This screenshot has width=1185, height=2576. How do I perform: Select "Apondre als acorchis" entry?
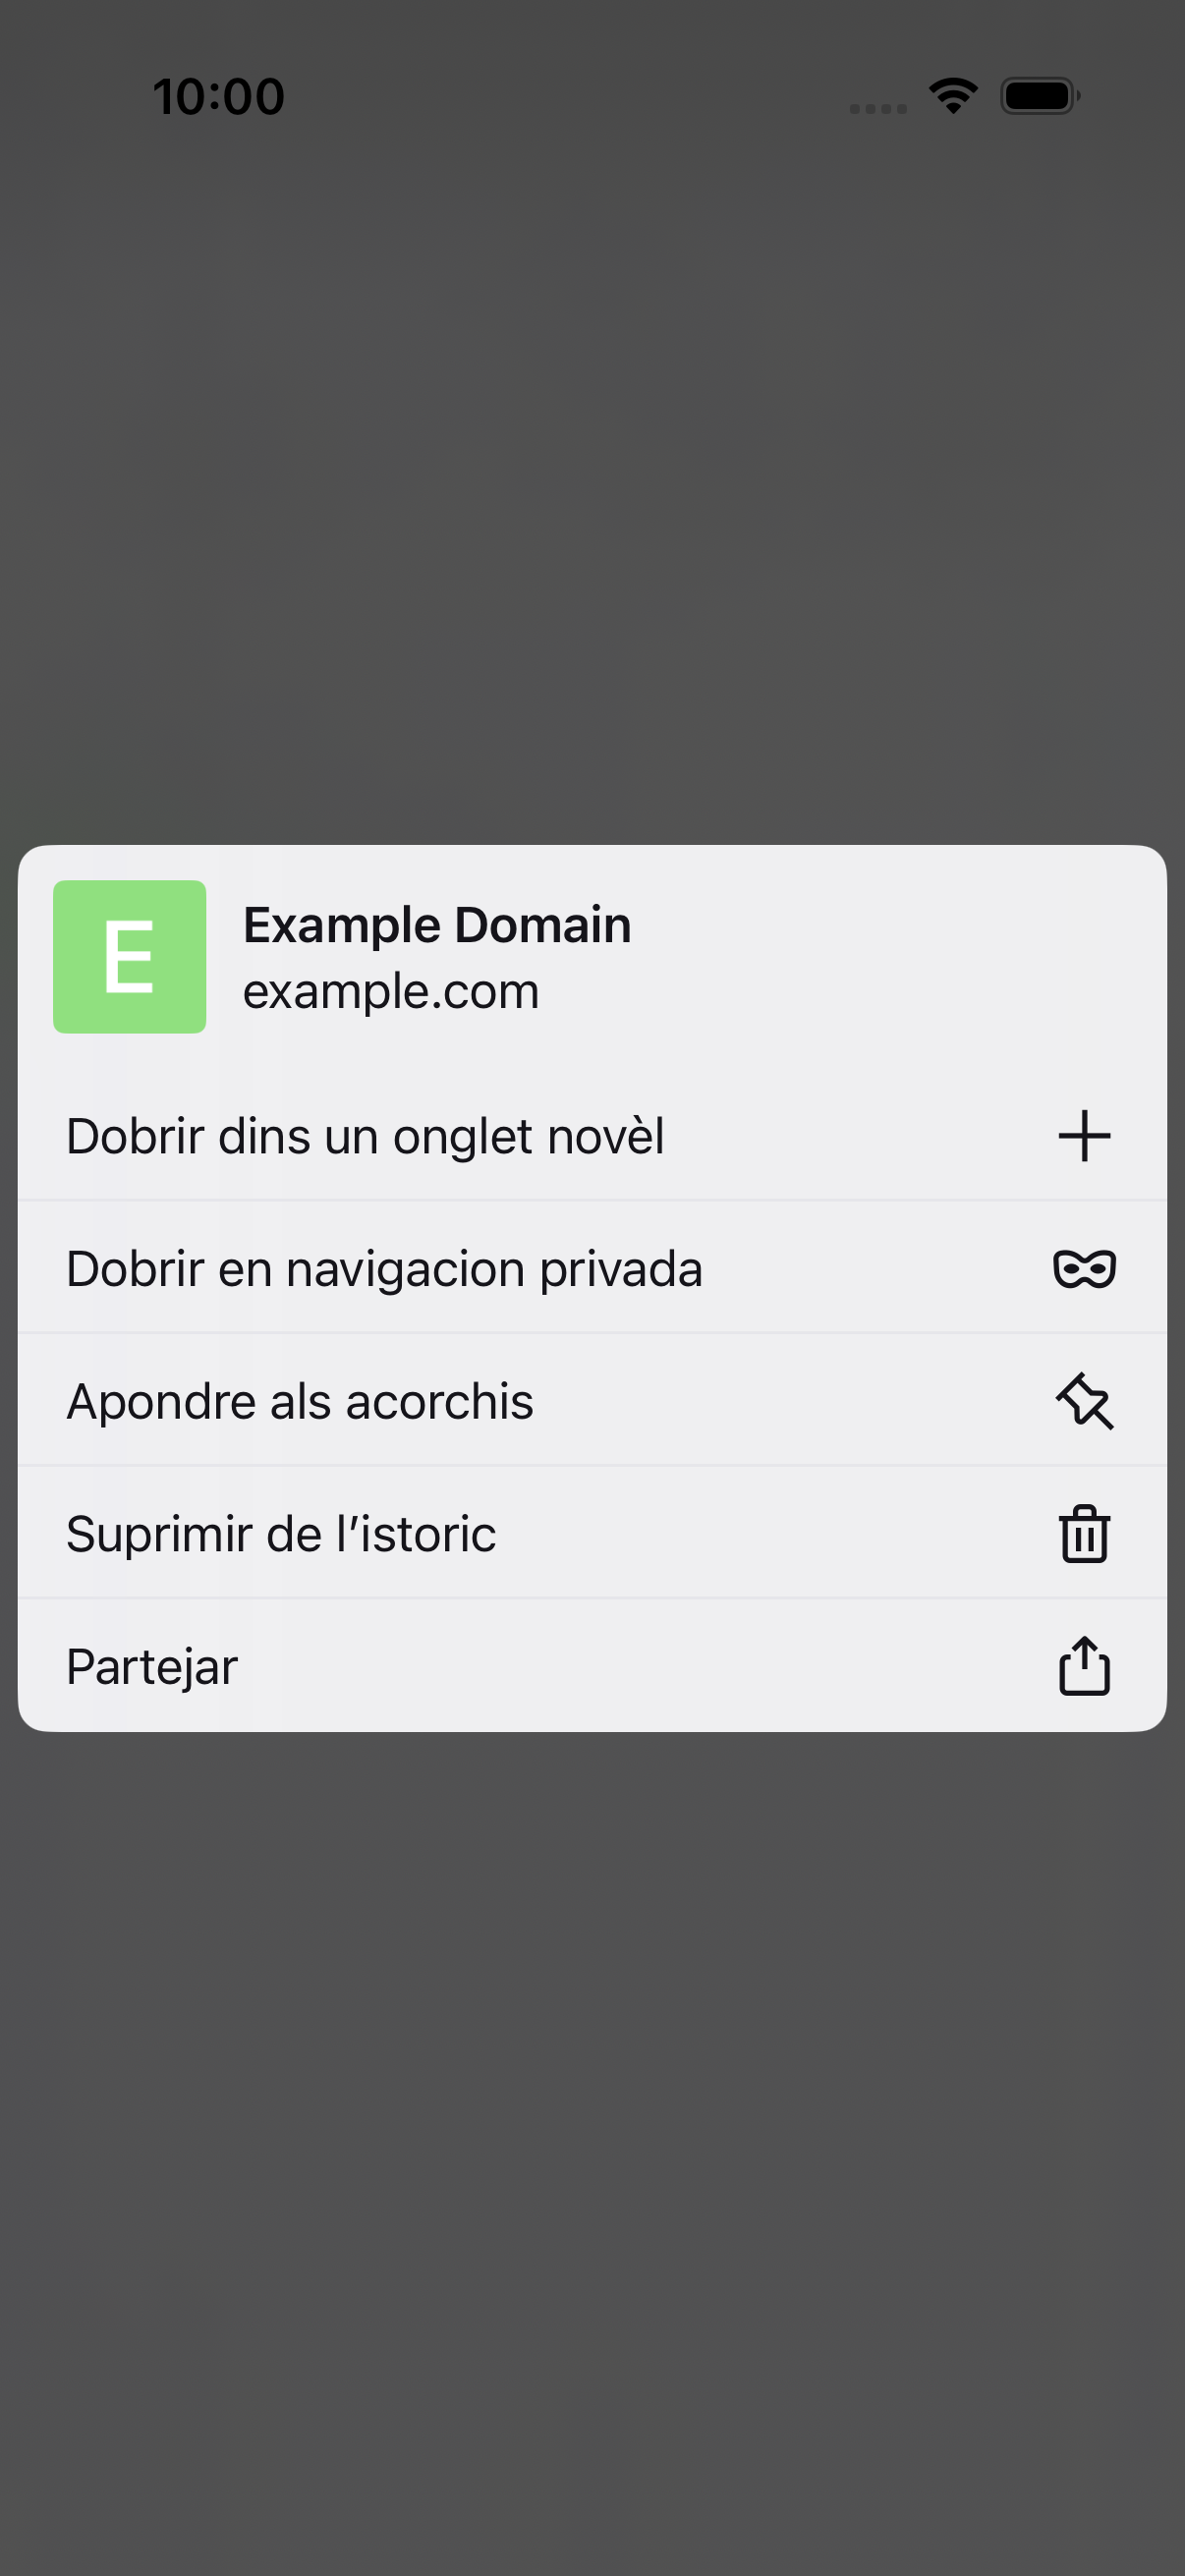pos(592,1401)
